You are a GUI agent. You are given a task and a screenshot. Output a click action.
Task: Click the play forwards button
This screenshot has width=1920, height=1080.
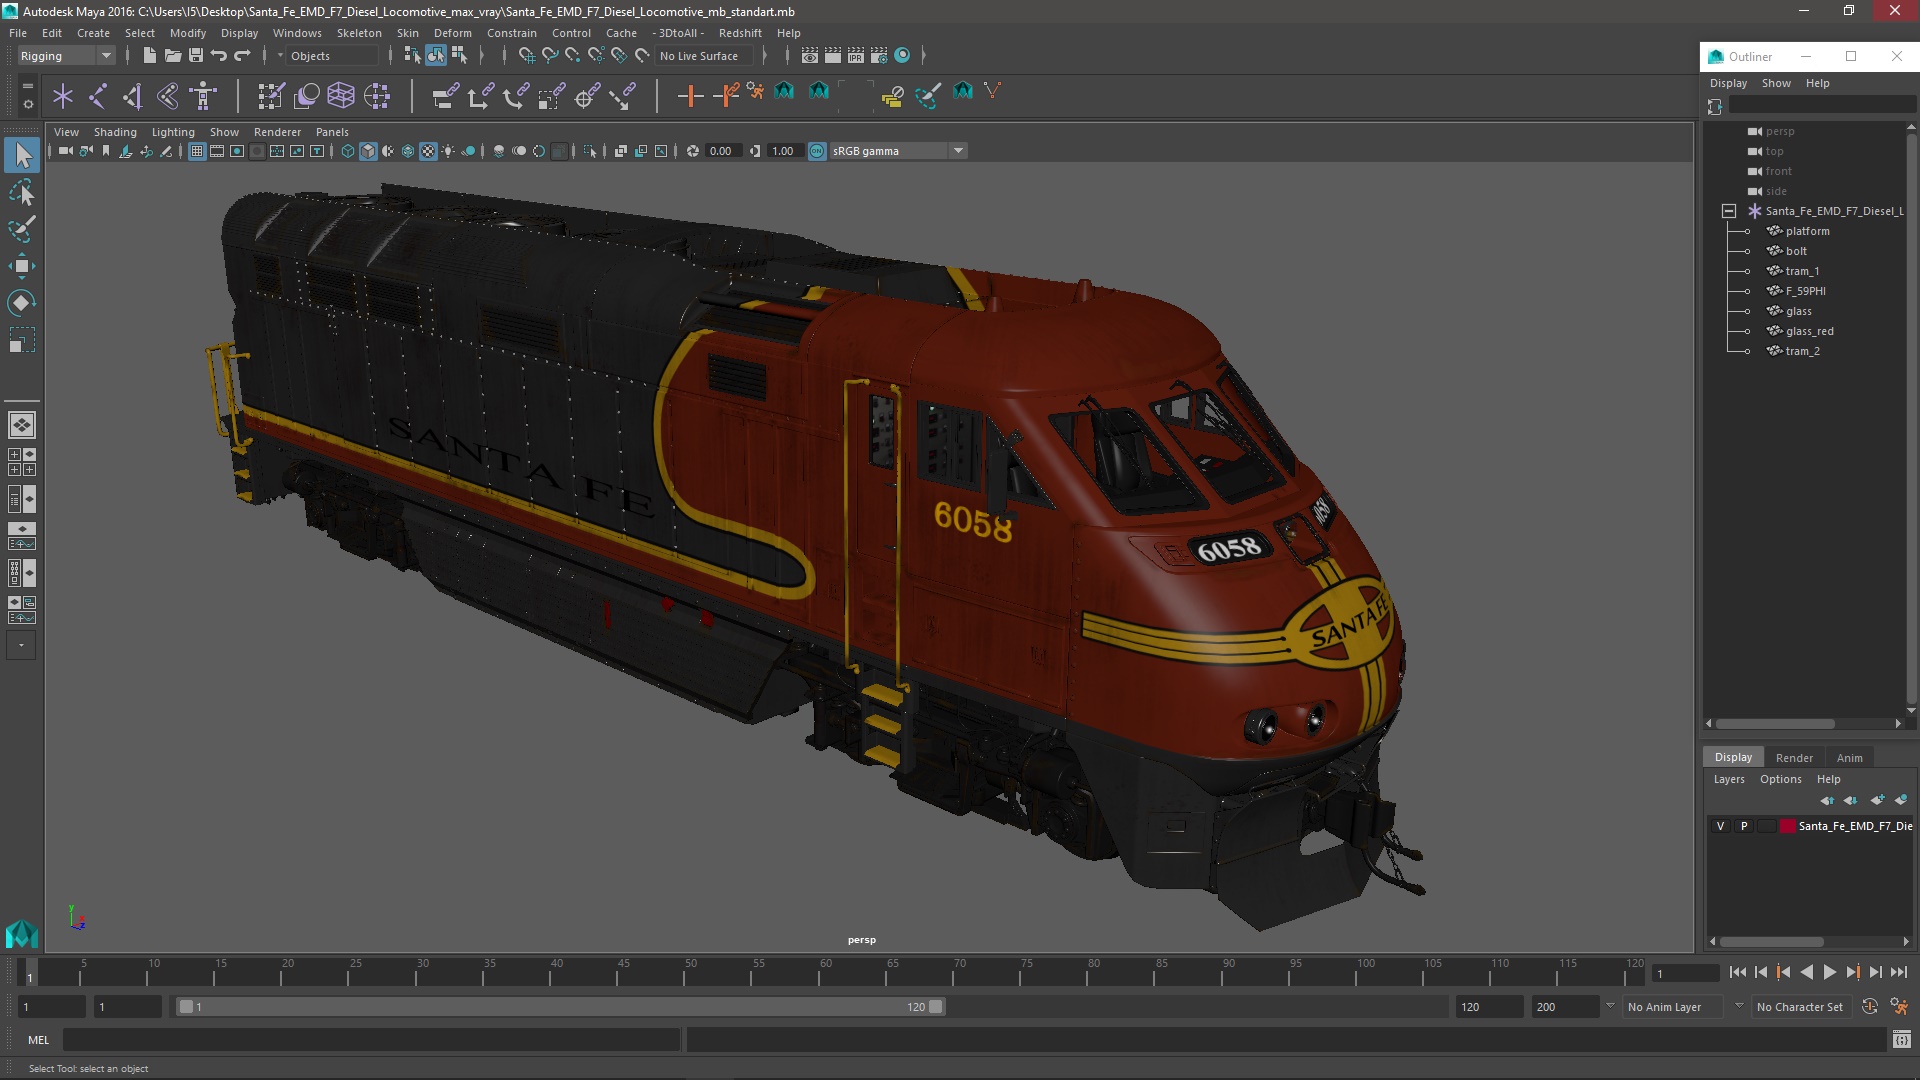(1829, 972)
